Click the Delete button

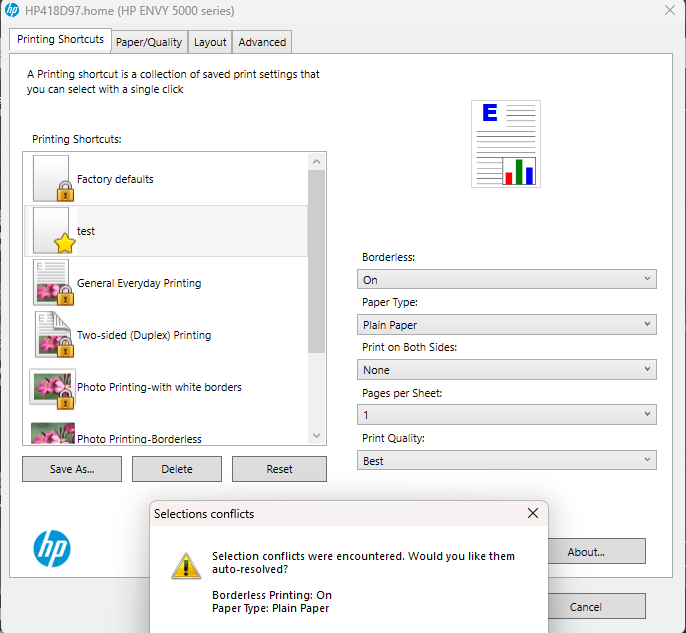click(x=177, y=469)
